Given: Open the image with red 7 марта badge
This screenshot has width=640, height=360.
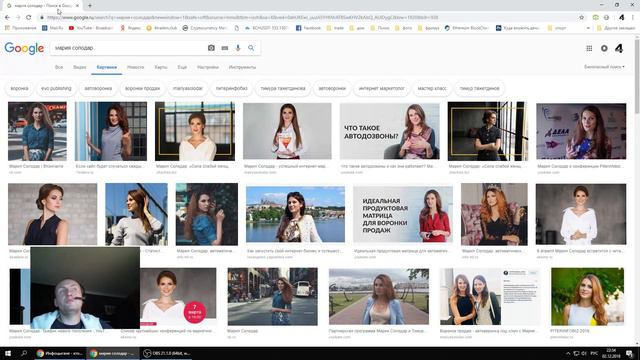Looking at the screenshot, I should [178, 297].
